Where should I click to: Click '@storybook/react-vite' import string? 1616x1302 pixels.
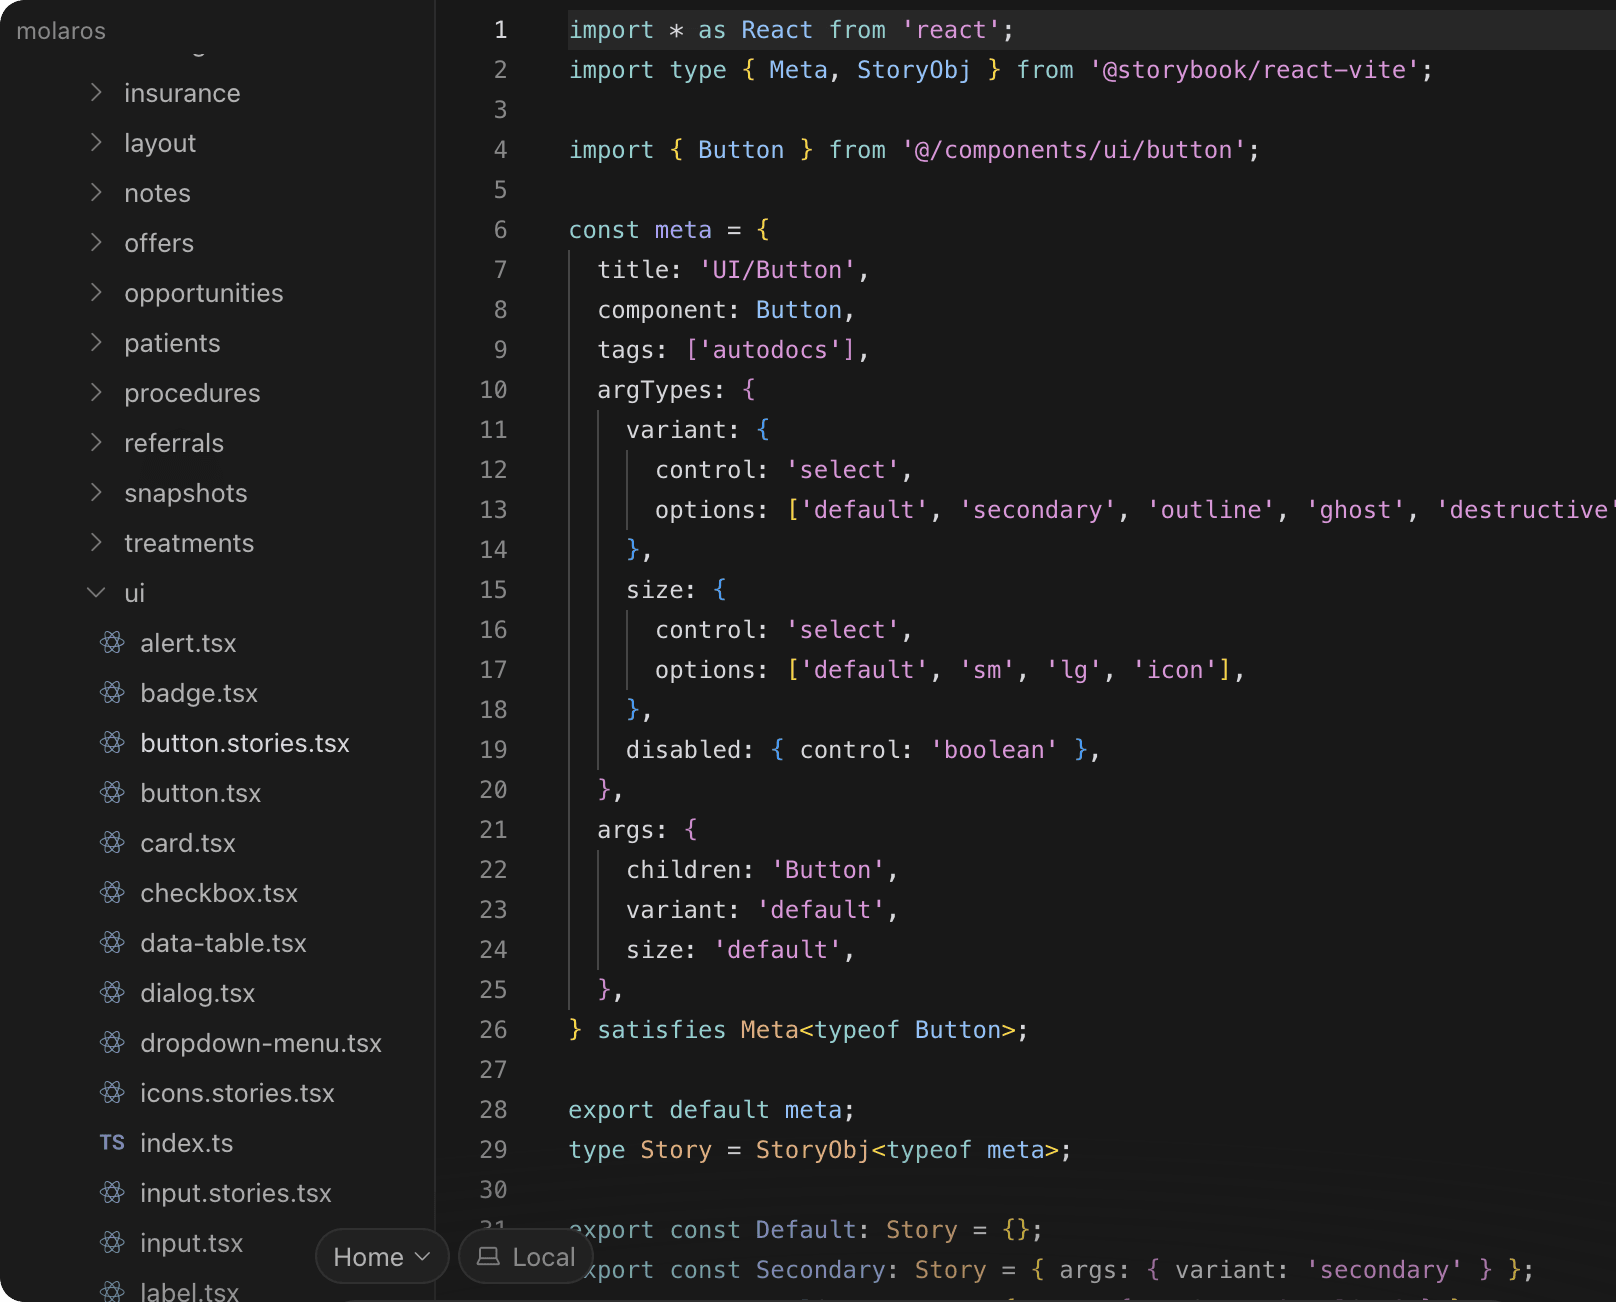point(1254,70)
